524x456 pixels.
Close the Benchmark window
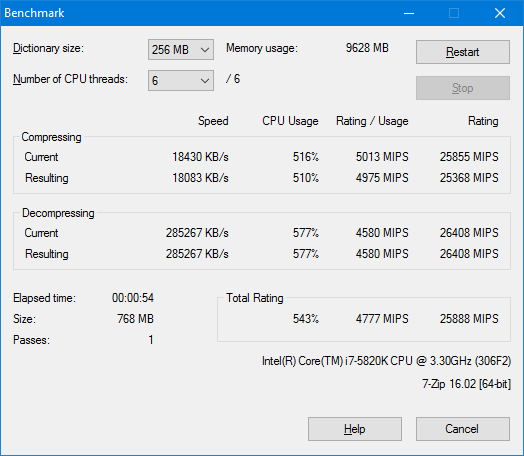(500, 13)
